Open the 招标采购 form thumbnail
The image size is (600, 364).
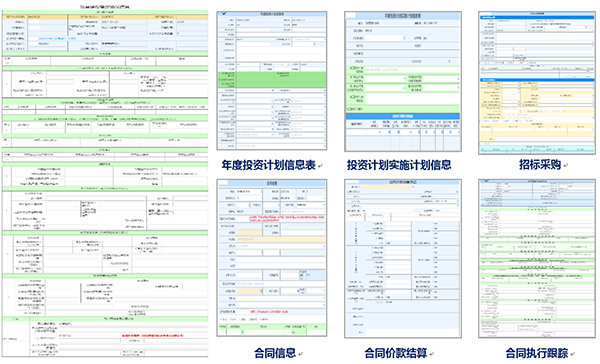[x=536, y=83]
